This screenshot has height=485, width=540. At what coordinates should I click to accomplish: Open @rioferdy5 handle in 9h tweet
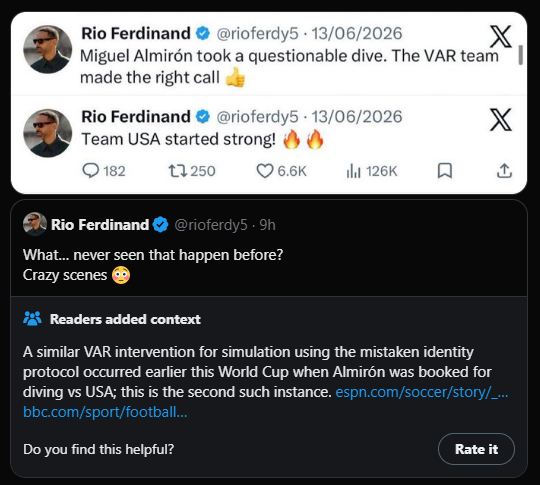pyautogui.click(x=211, y=225)
